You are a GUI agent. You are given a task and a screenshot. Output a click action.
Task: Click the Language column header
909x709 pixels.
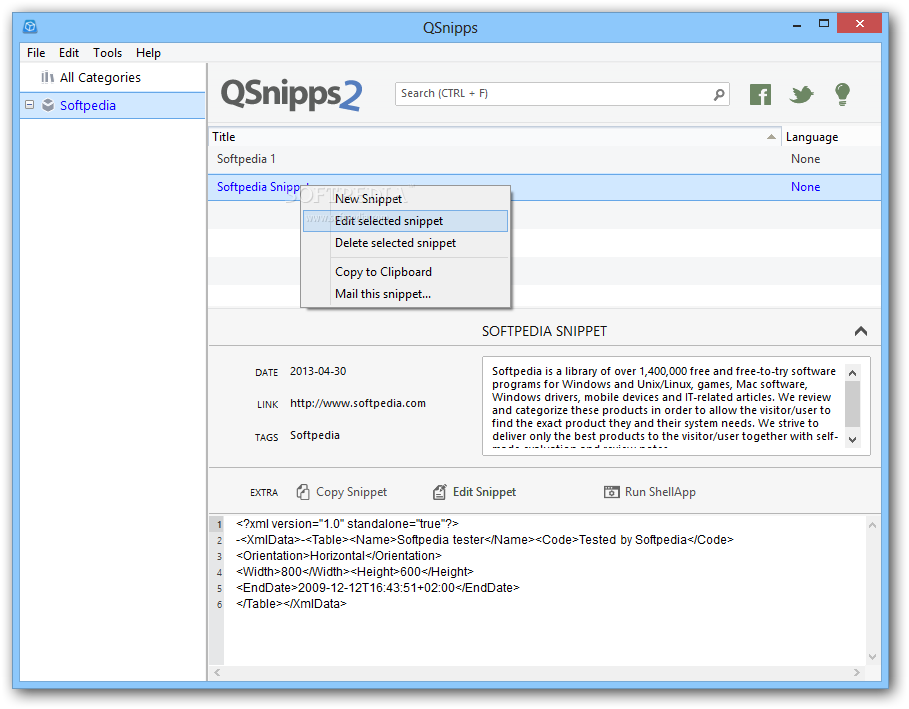[831, 137]
